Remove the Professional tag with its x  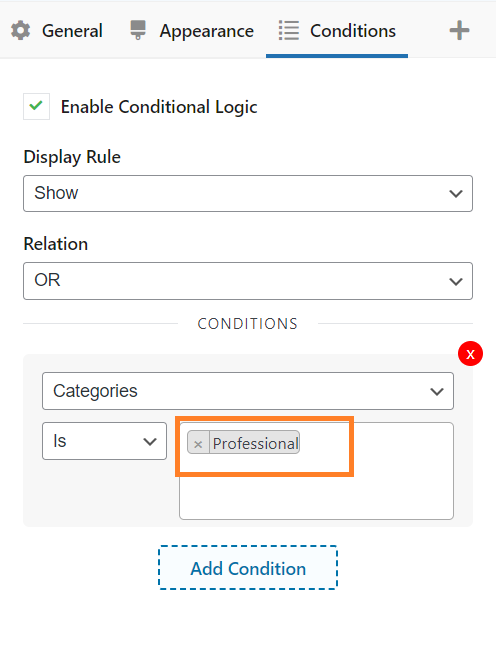[x=198, y=444]
